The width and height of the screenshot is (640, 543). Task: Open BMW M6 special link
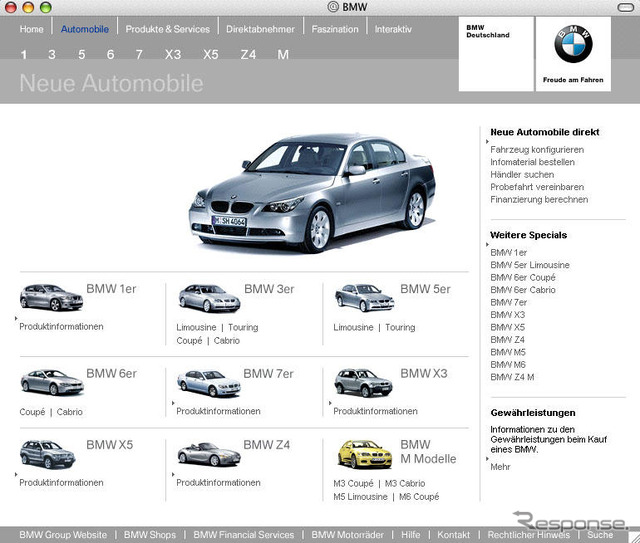click(508, 365)
